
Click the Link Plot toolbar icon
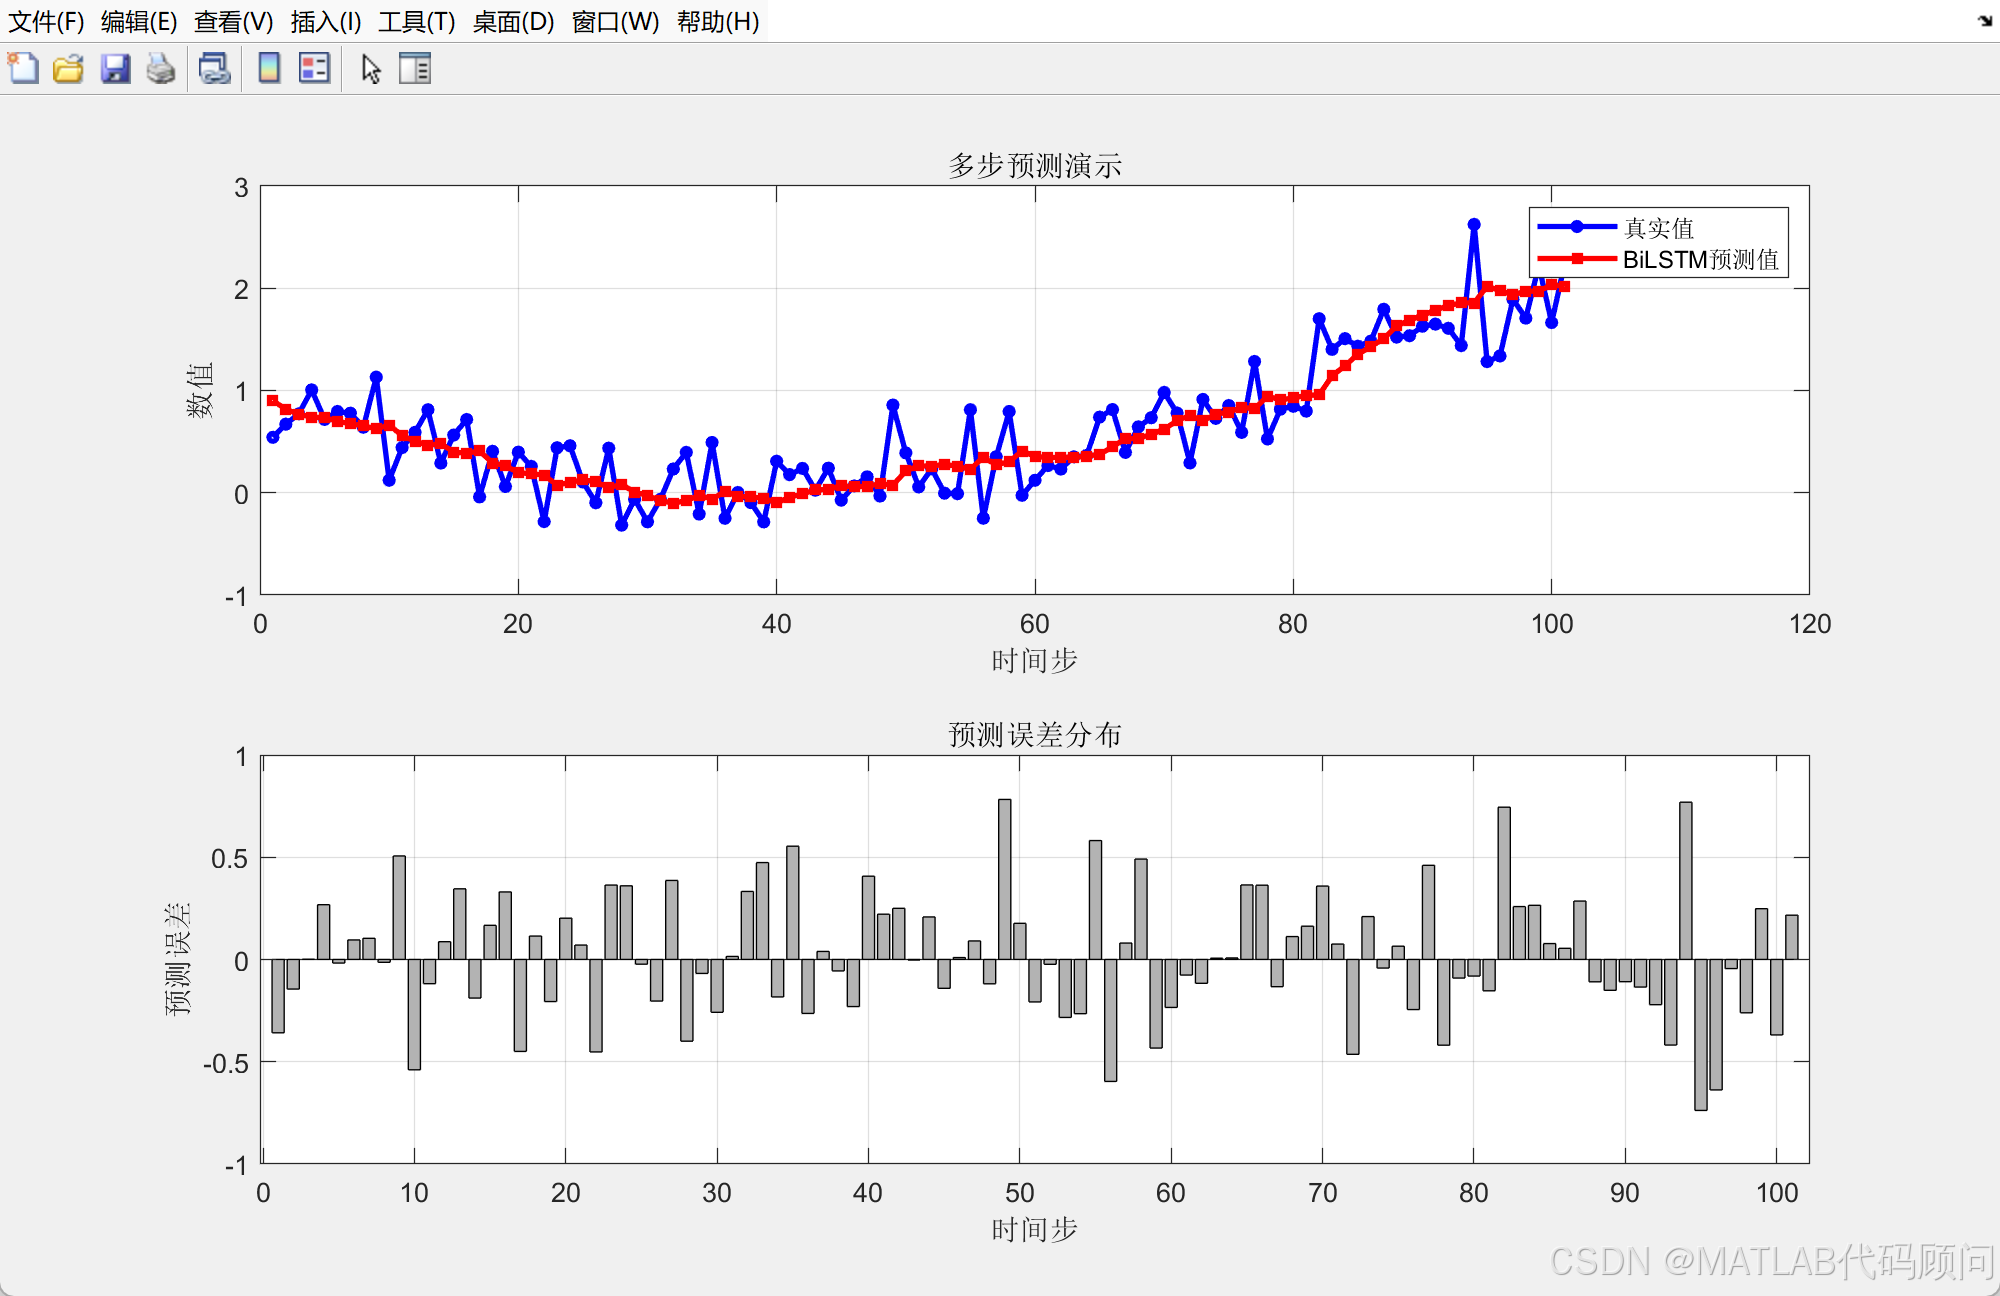[214, 69]
